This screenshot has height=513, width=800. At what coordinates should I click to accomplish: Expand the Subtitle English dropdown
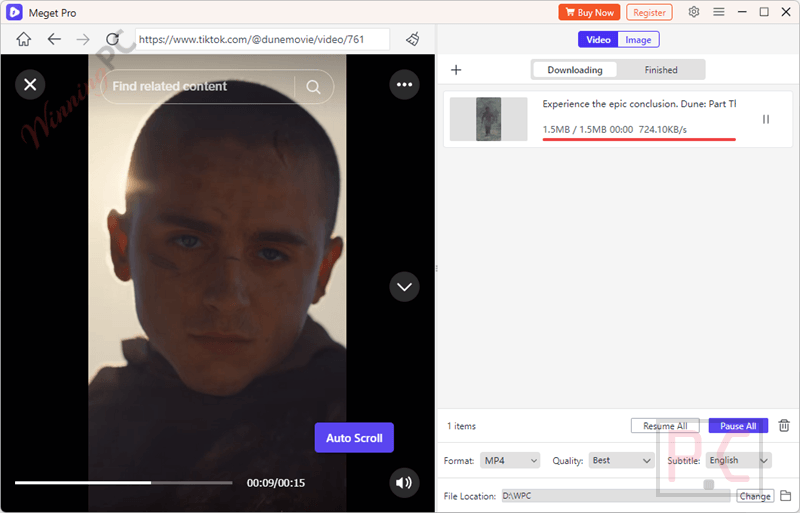coord(738,460)
